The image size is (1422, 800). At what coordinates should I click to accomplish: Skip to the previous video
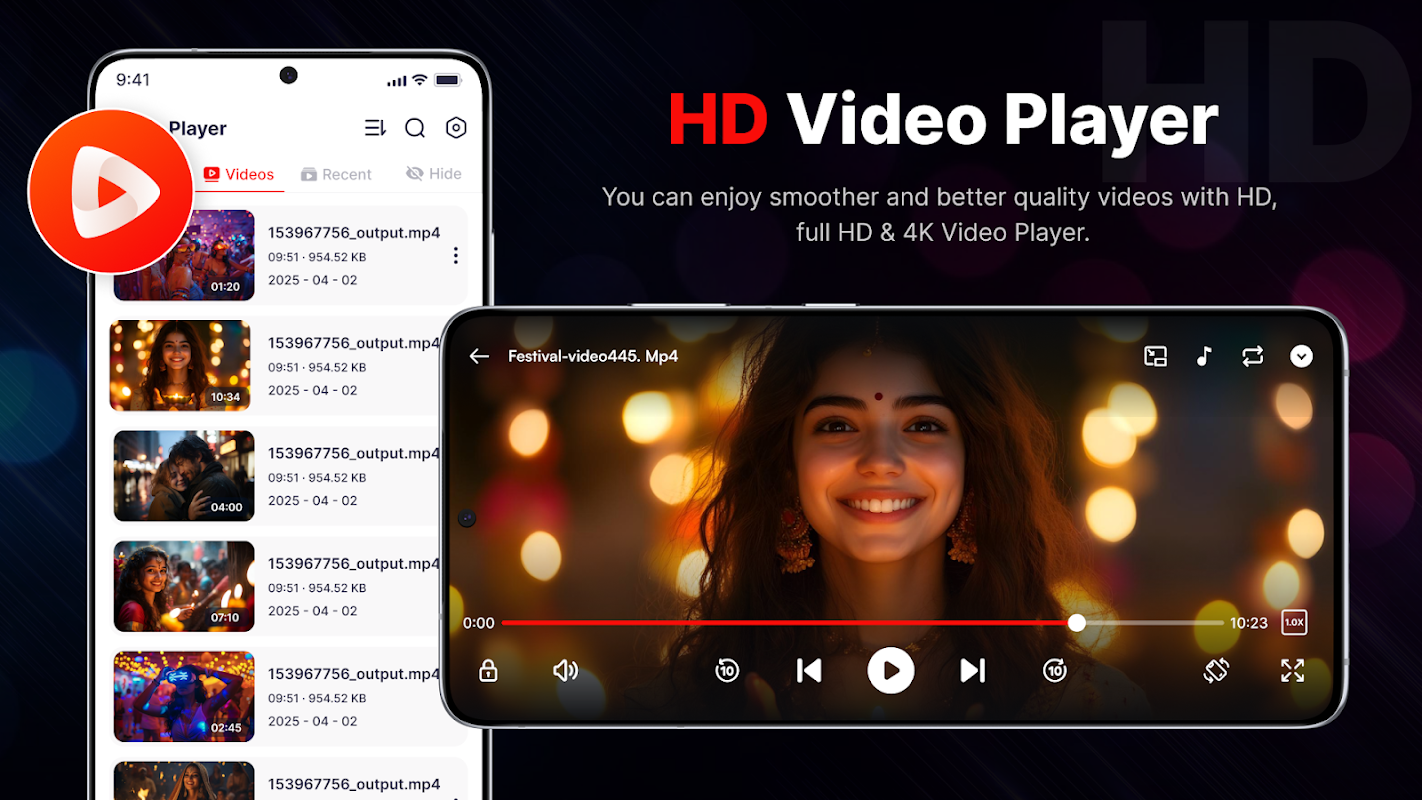tap(809, 670)
